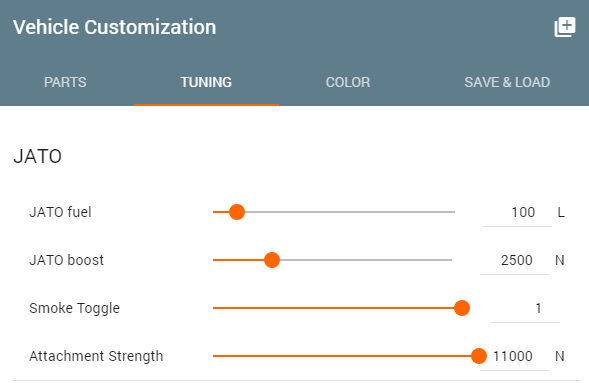Click the grey JATO fuel slider track

click(x=350, y=212)
